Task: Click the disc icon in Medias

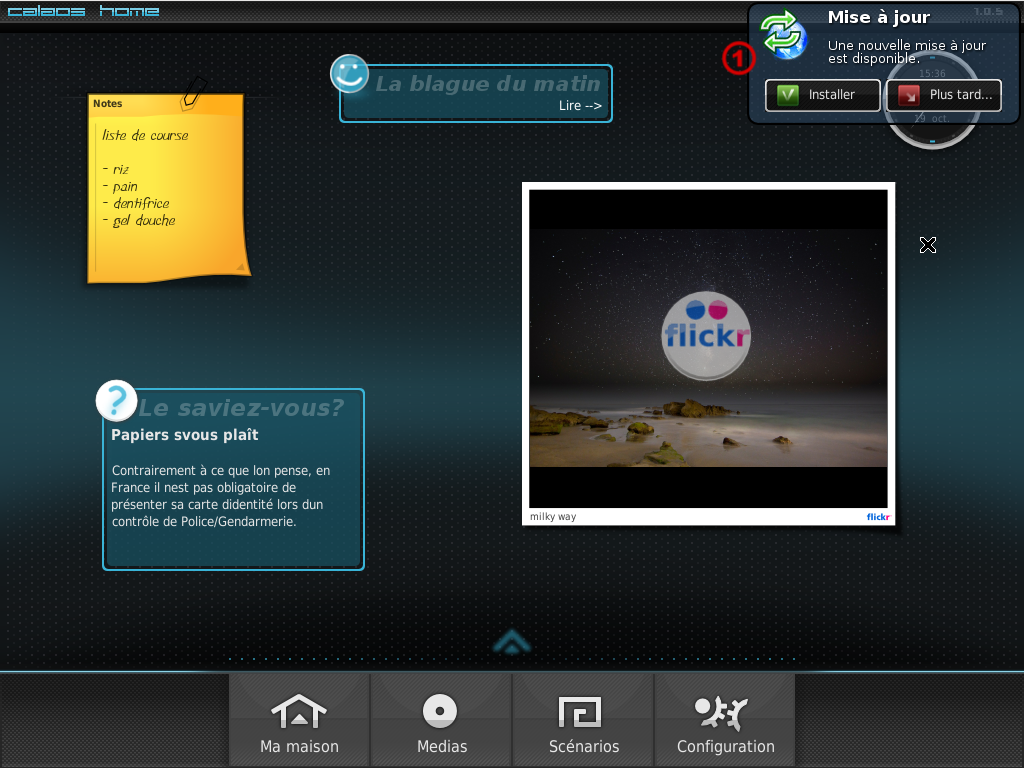Action: point(440,711)
